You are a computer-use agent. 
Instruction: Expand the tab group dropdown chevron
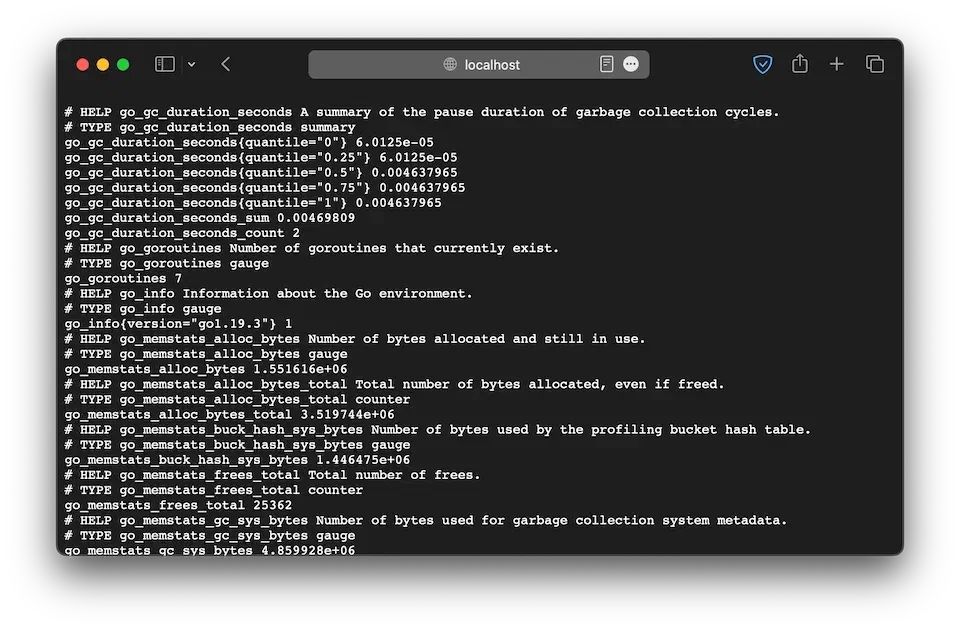tap(191, 65)
